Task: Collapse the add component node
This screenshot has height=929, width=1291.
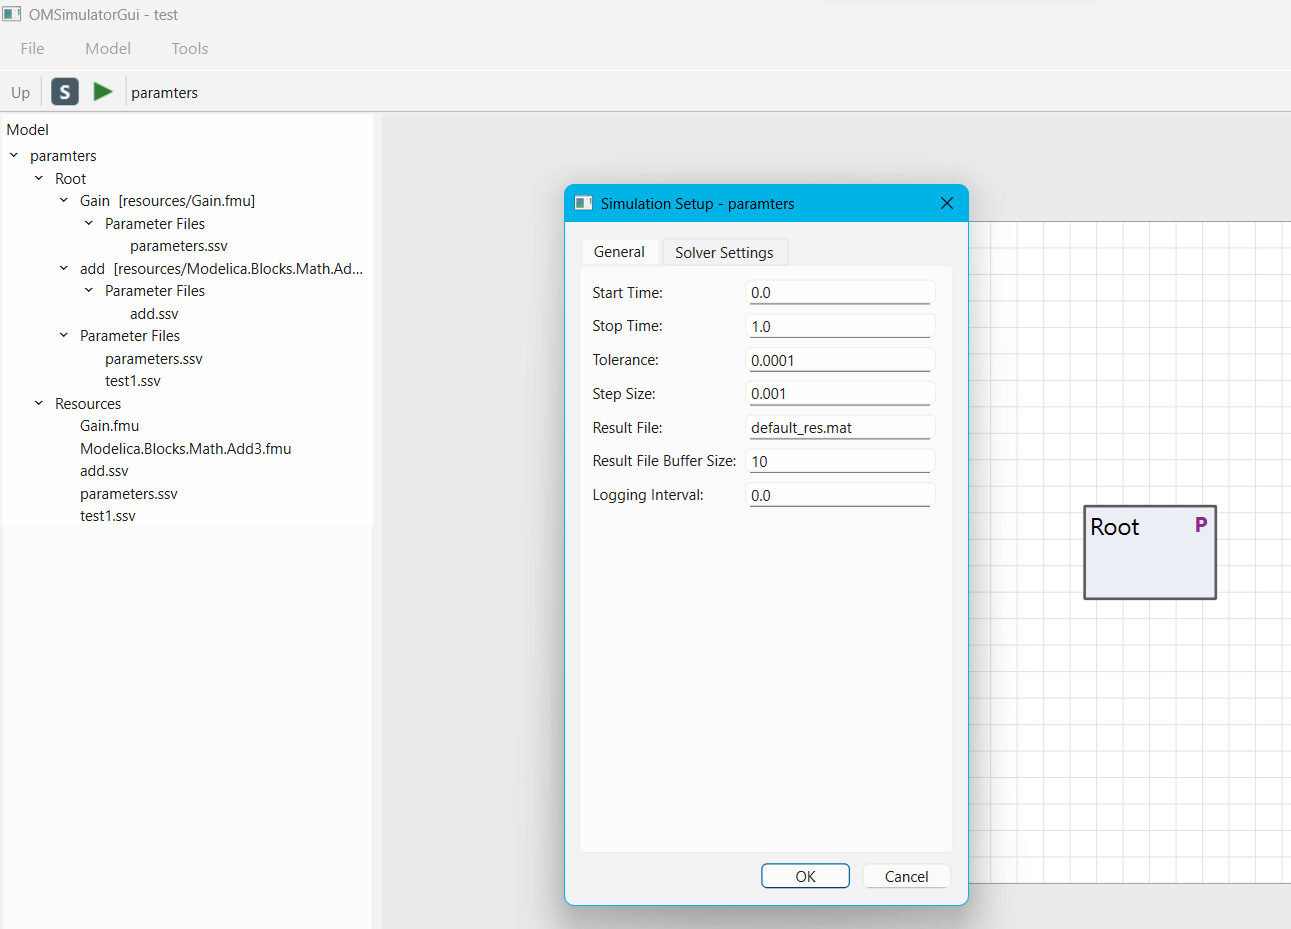Action: (x=64, y=268)
